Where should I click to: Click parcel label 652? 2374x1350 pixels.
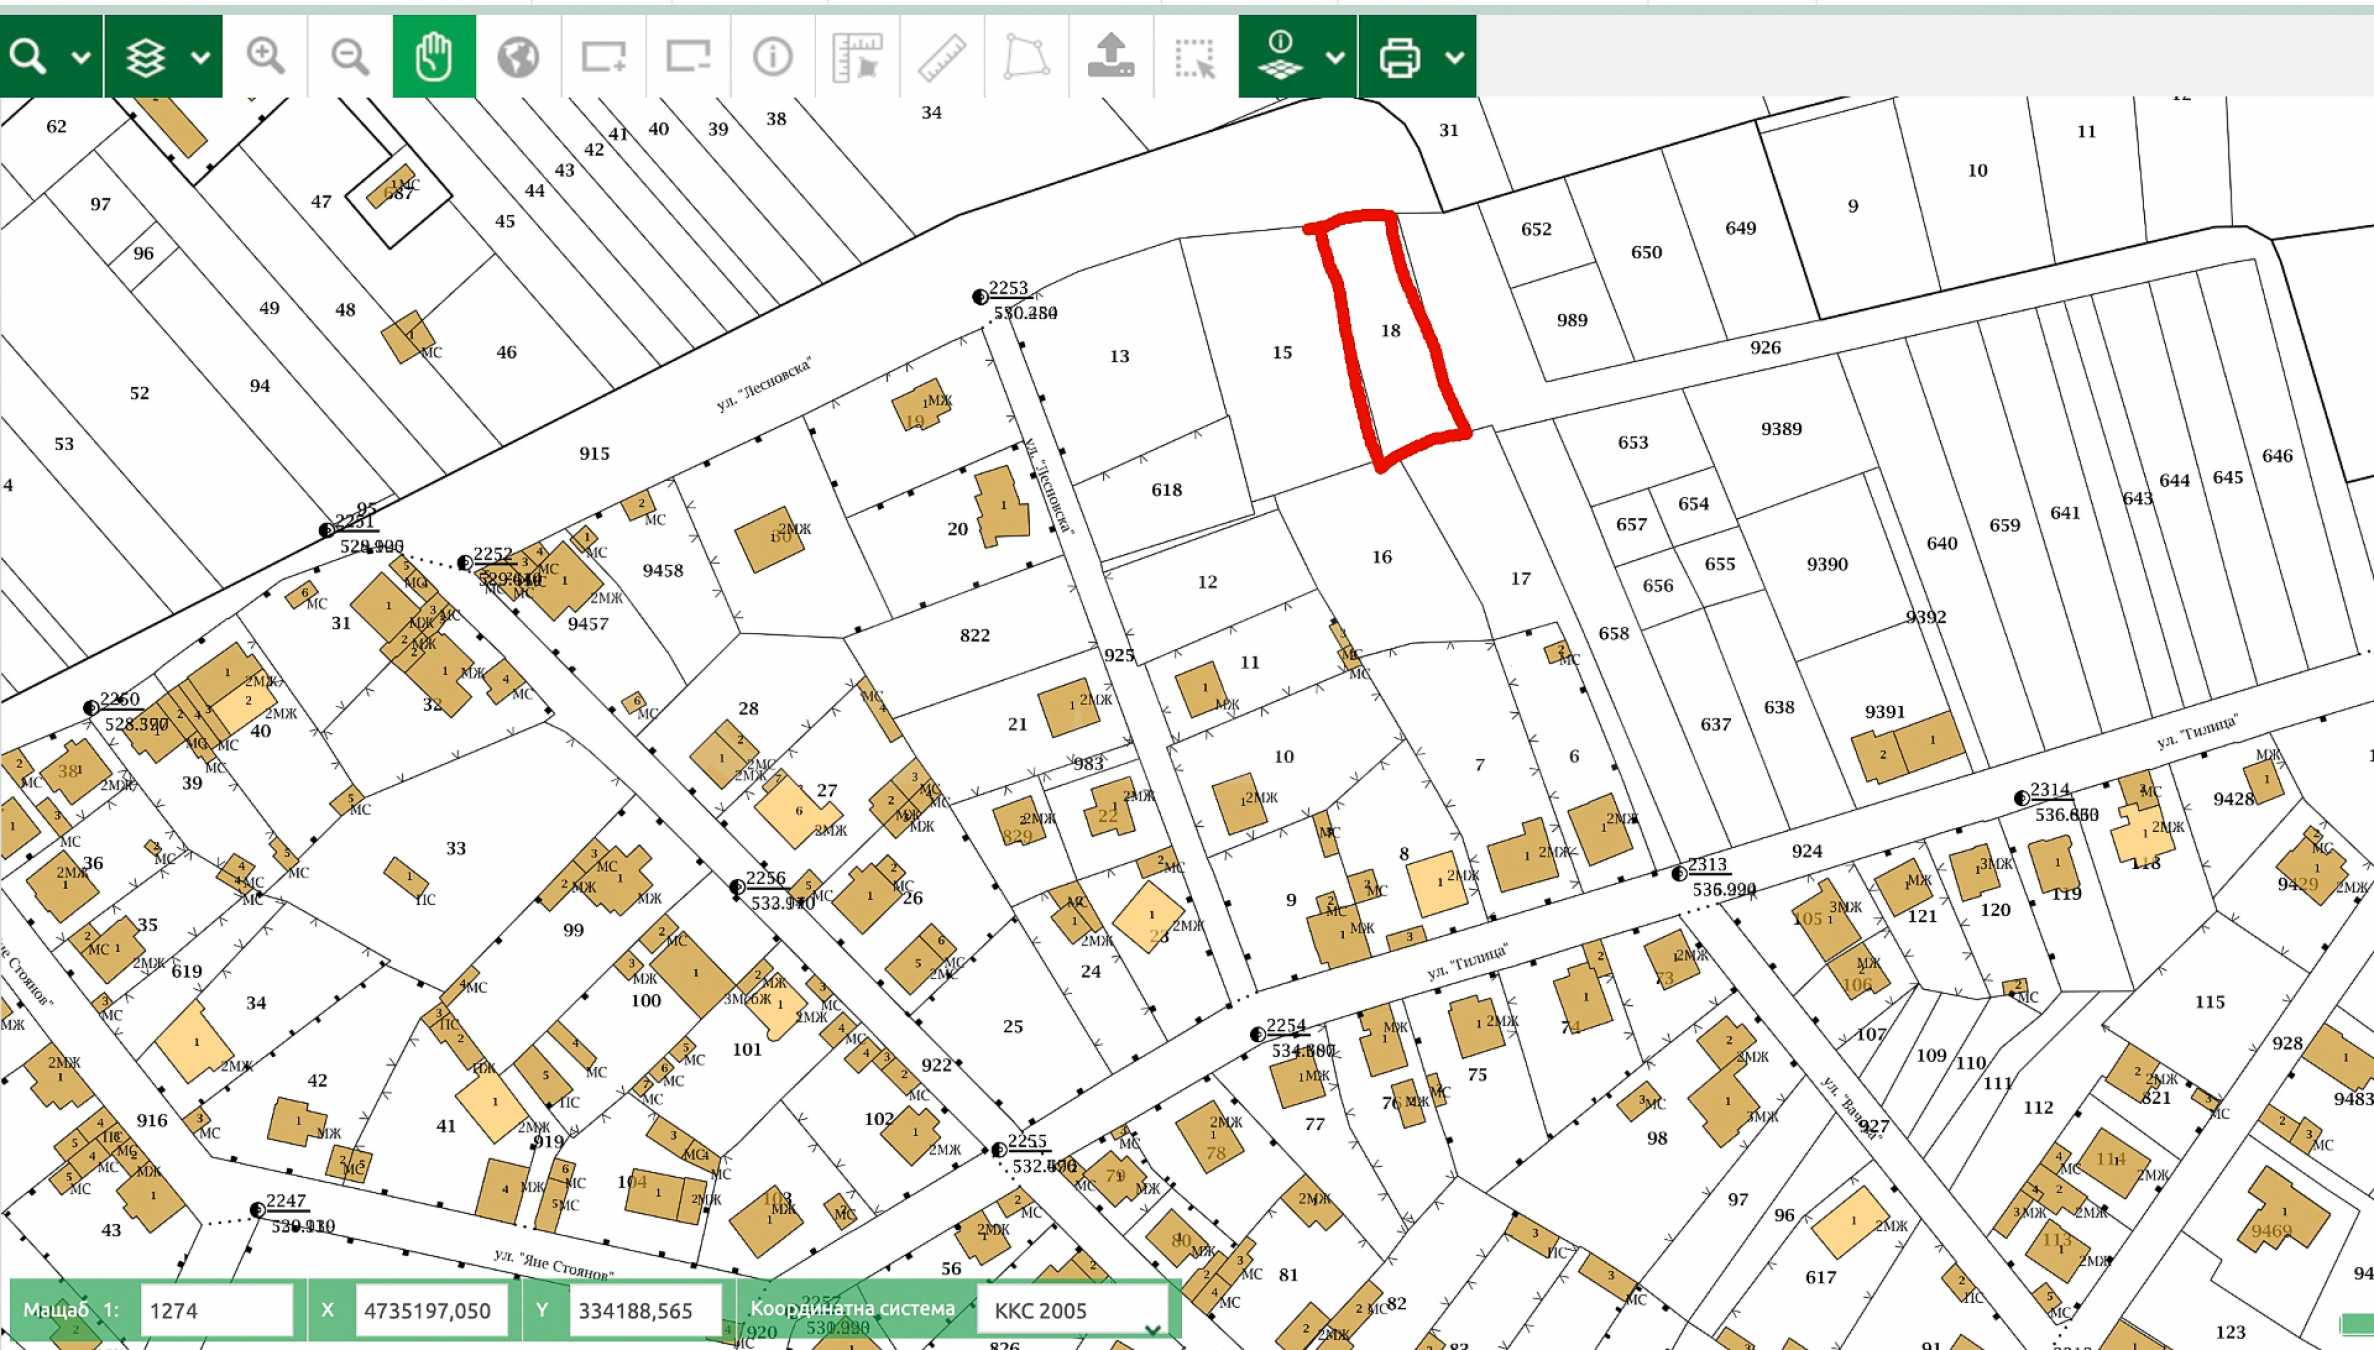coord(1536,229)
